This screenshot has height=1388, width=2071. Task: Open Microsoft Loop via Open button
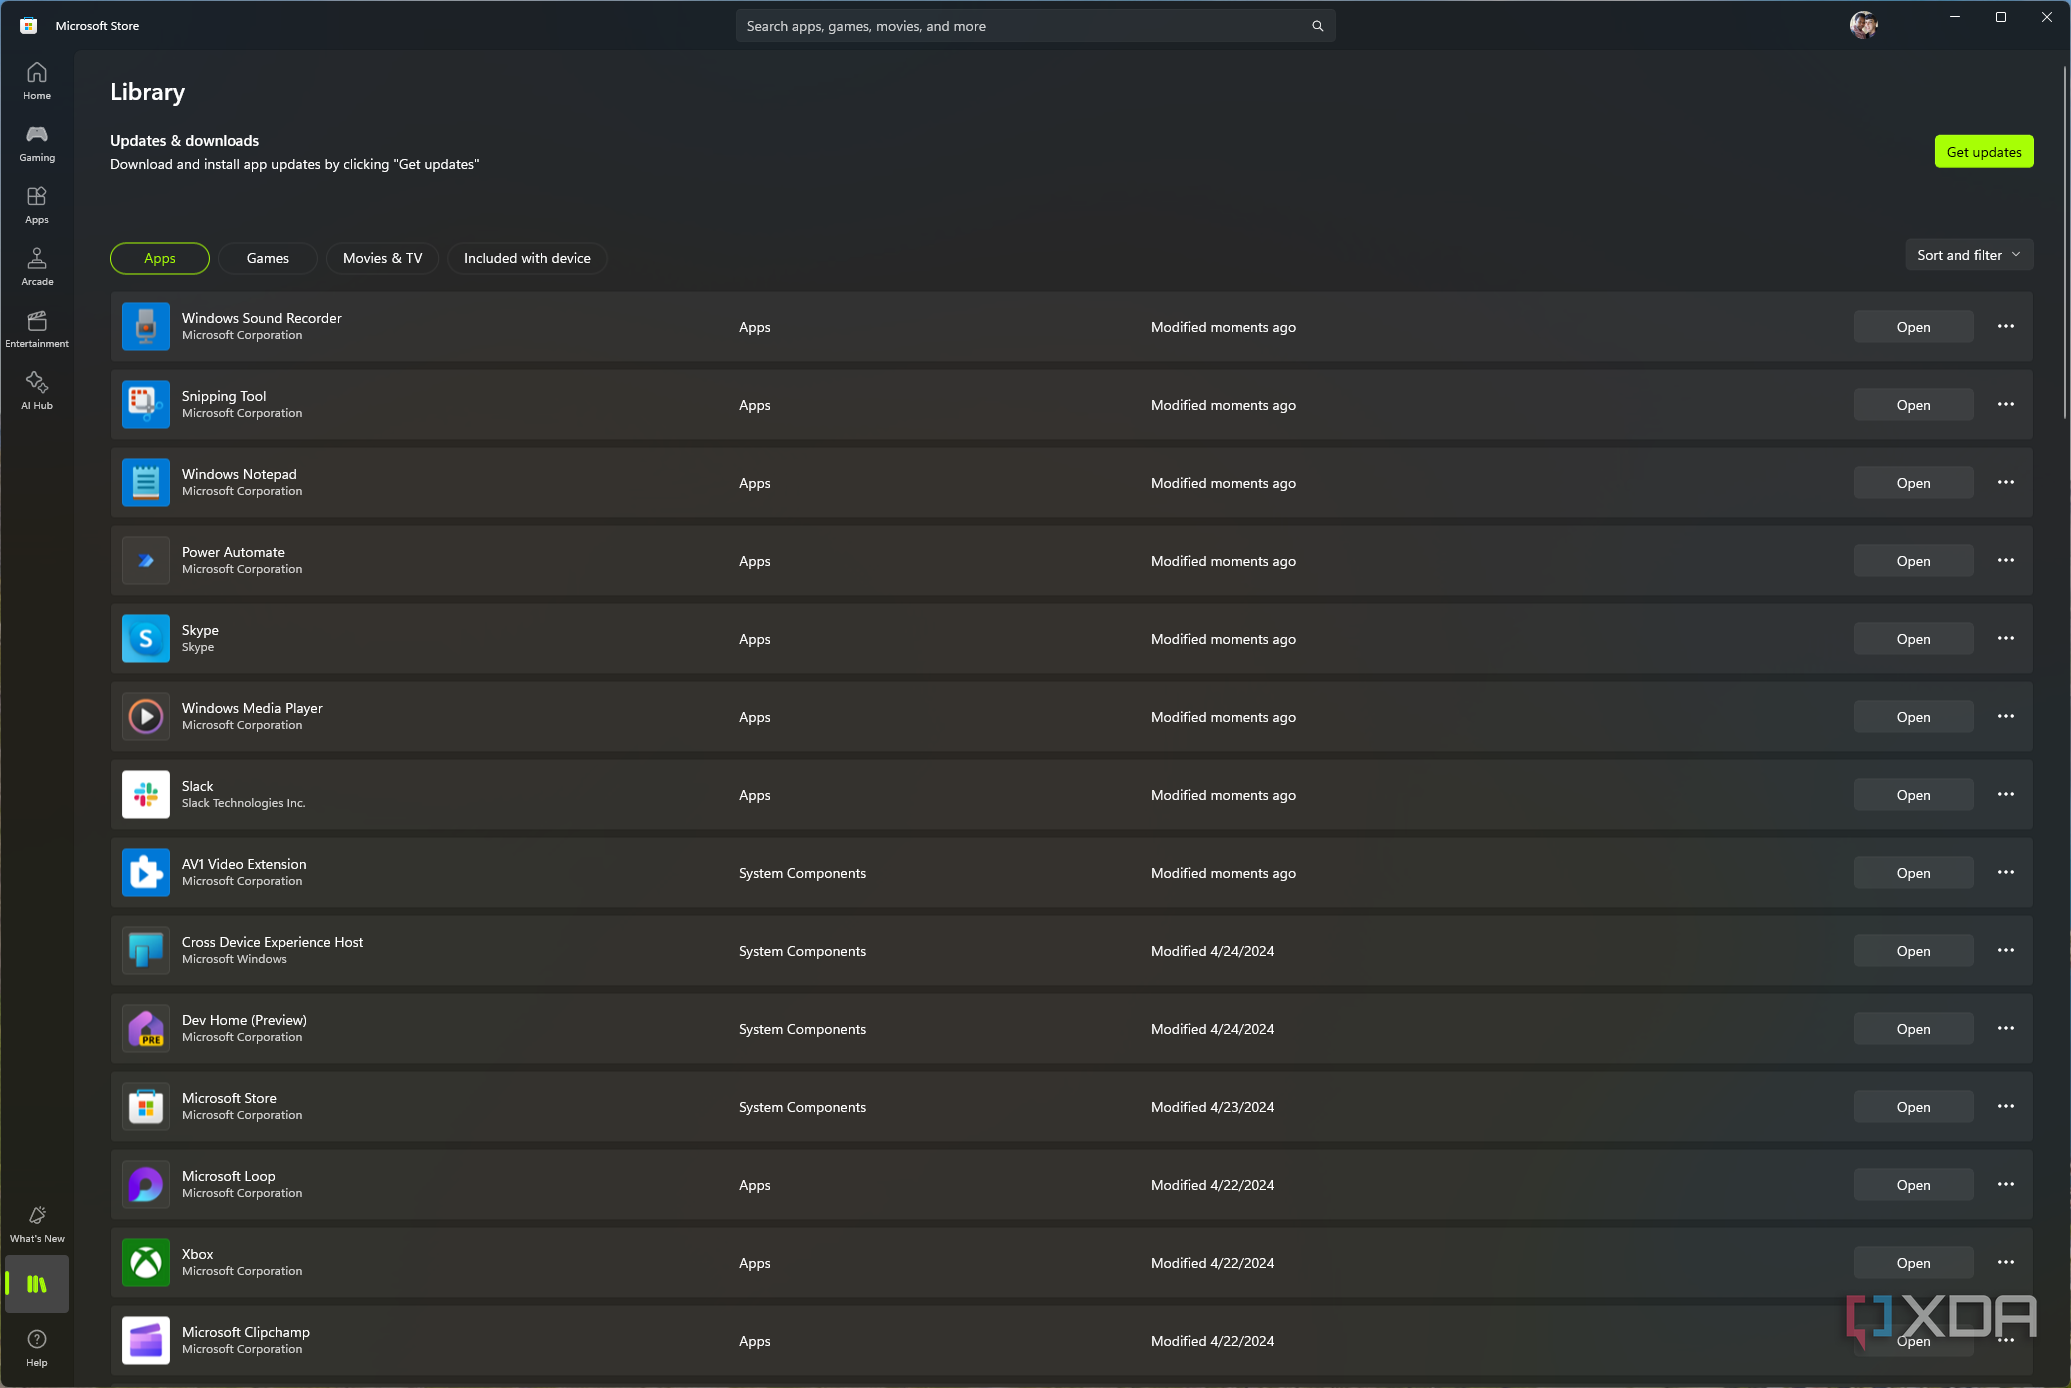point(1913,1185)
